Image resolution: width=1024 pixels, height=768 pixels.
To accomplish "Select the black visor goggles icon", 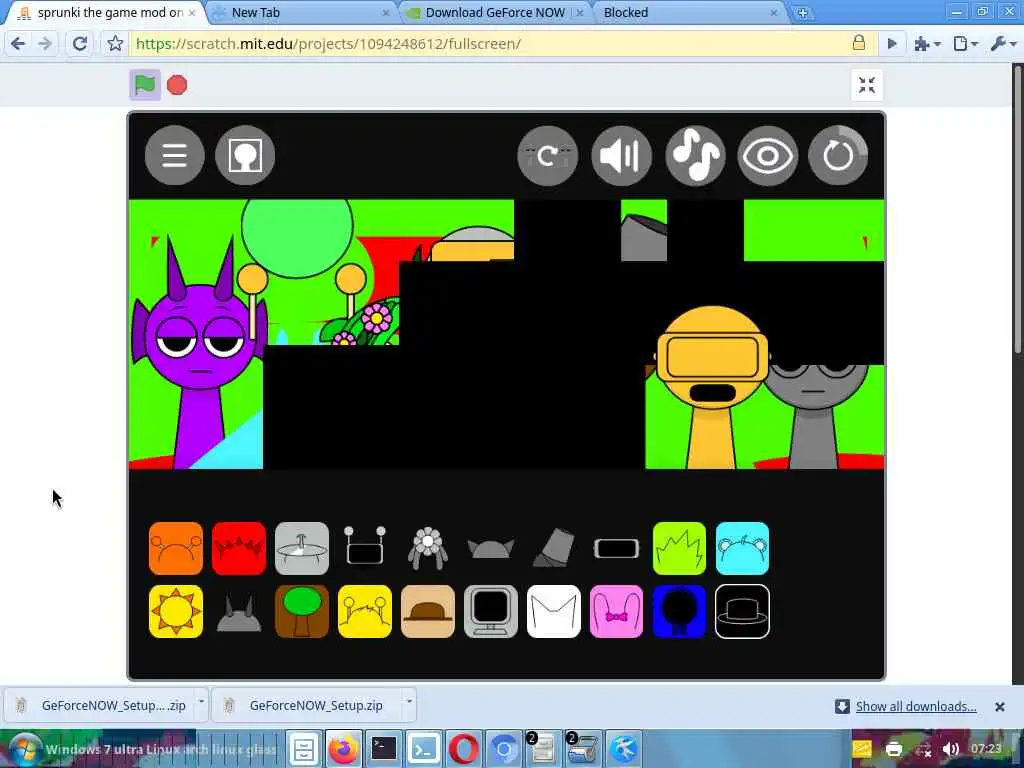I will tap(616, 549).
